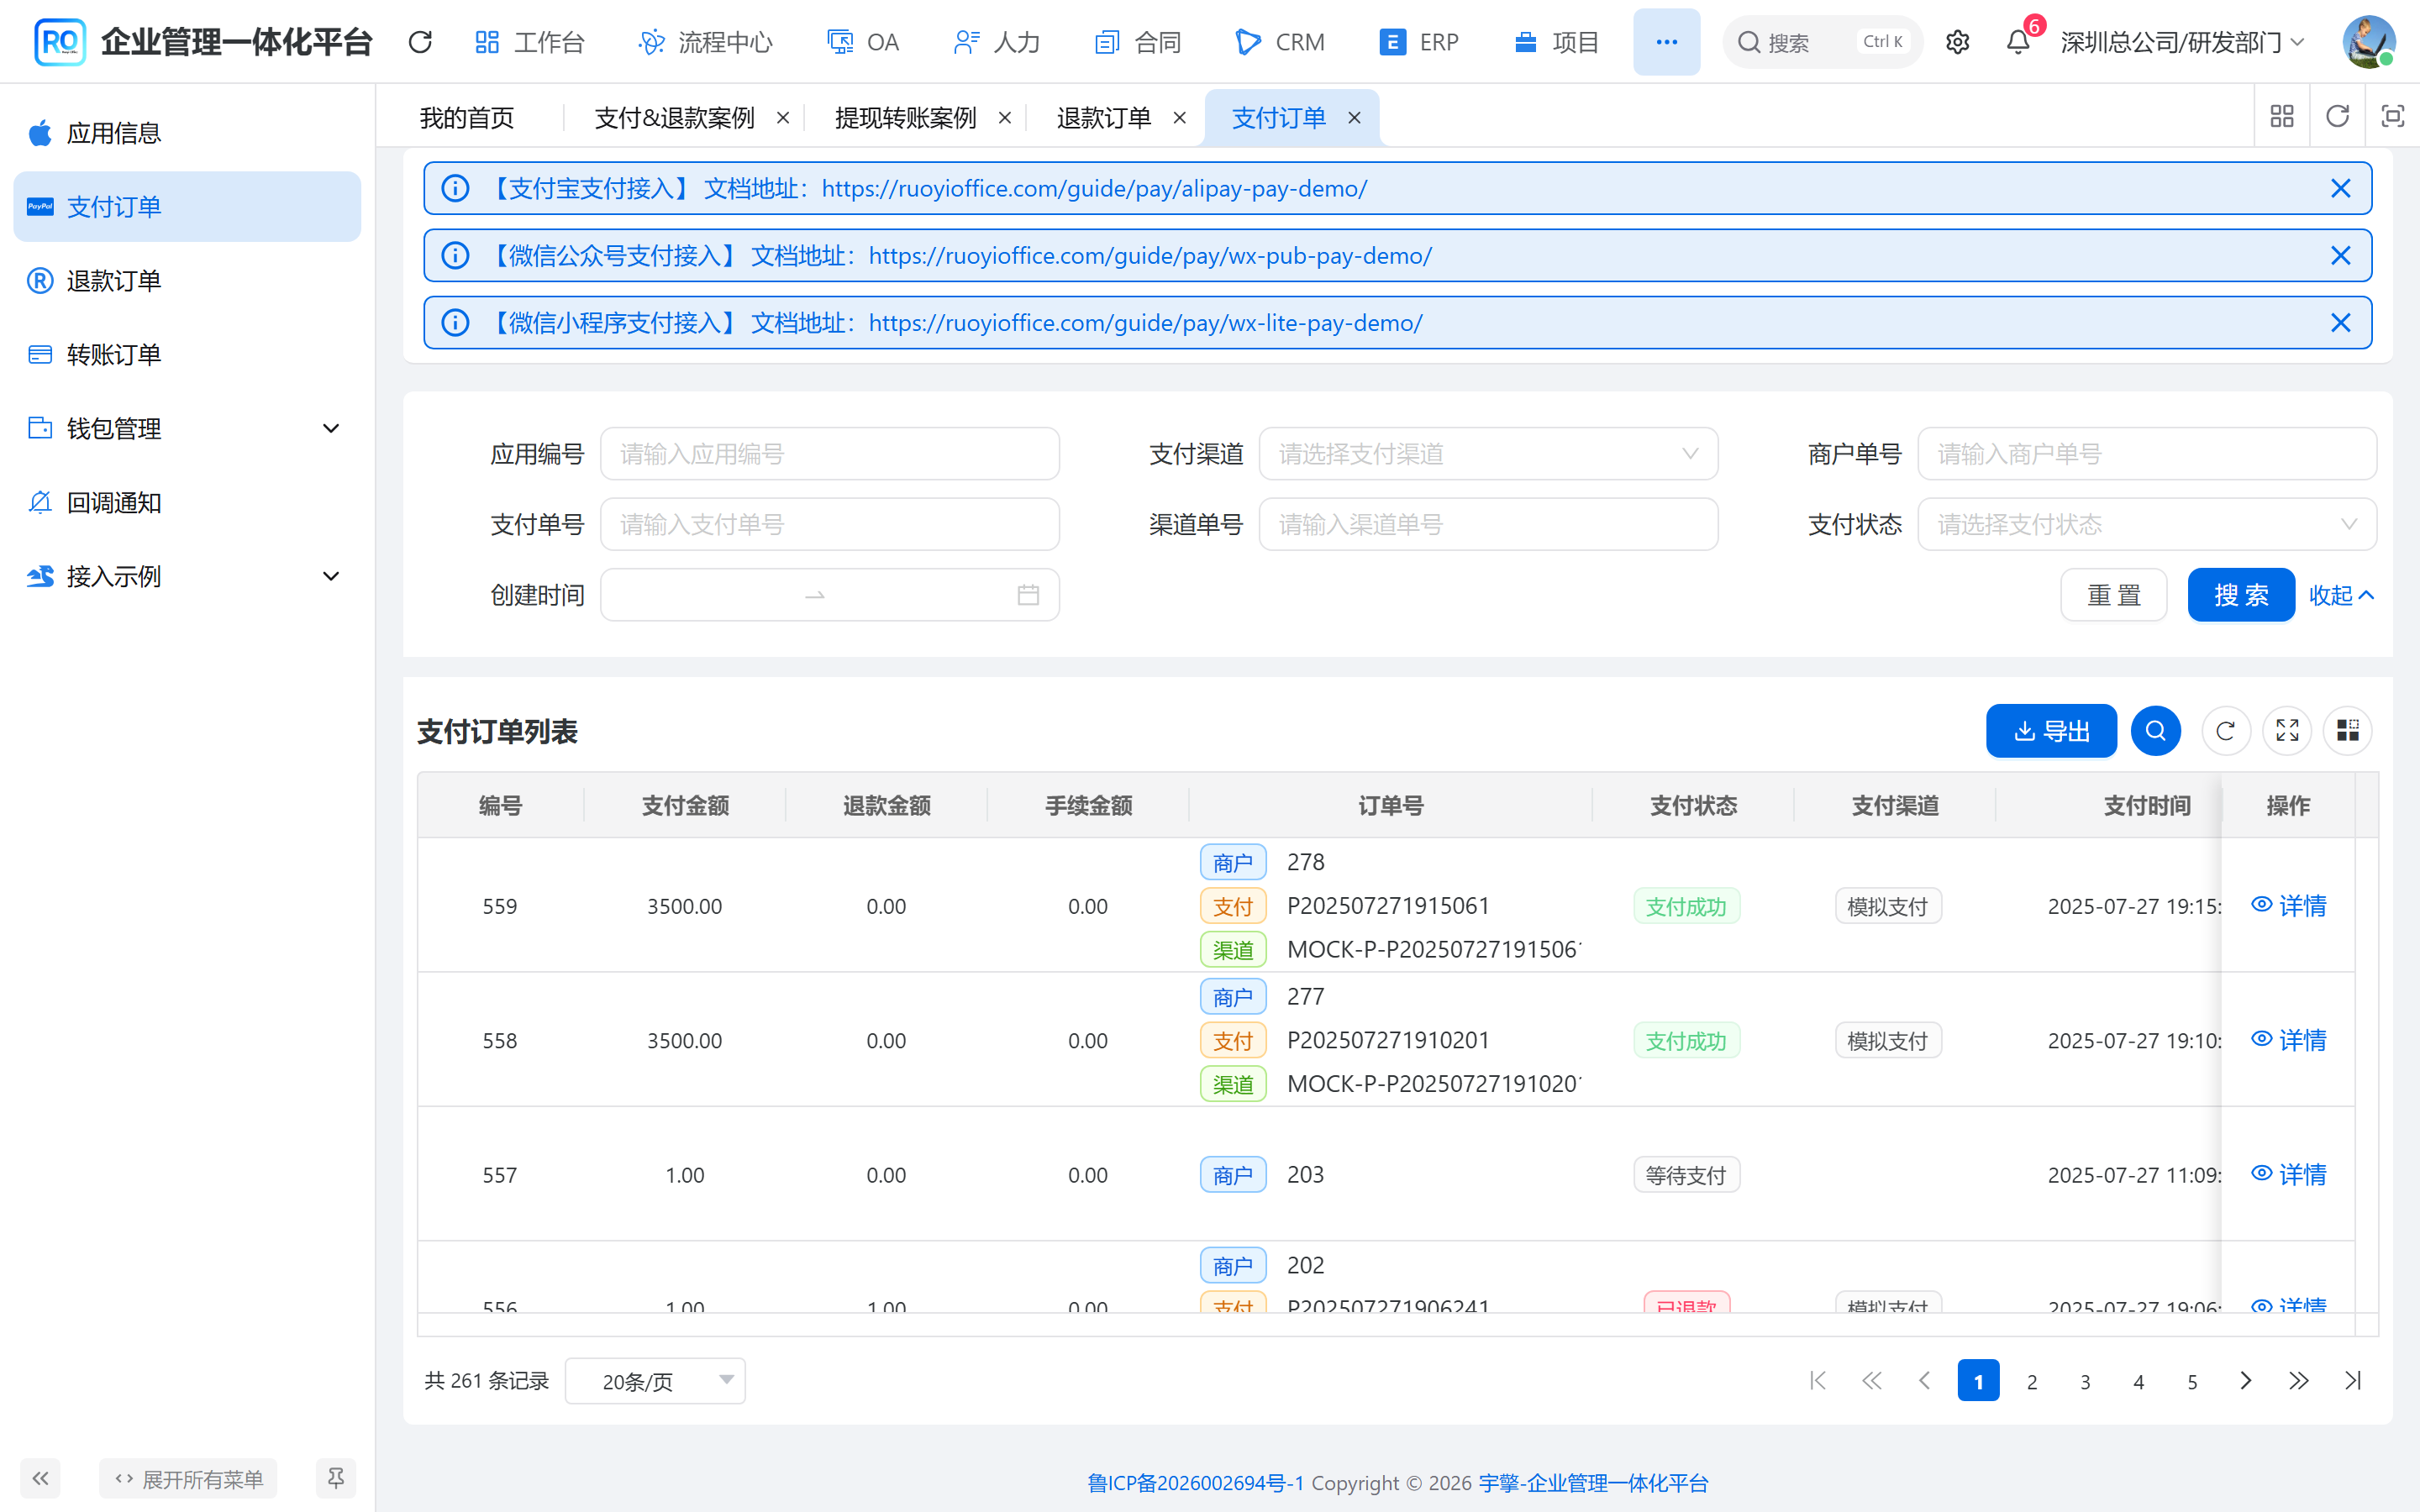Viewport: 2420px width, 1512px height.
Task: Refresh the payment order list
Action: (x=2225, y=731)
